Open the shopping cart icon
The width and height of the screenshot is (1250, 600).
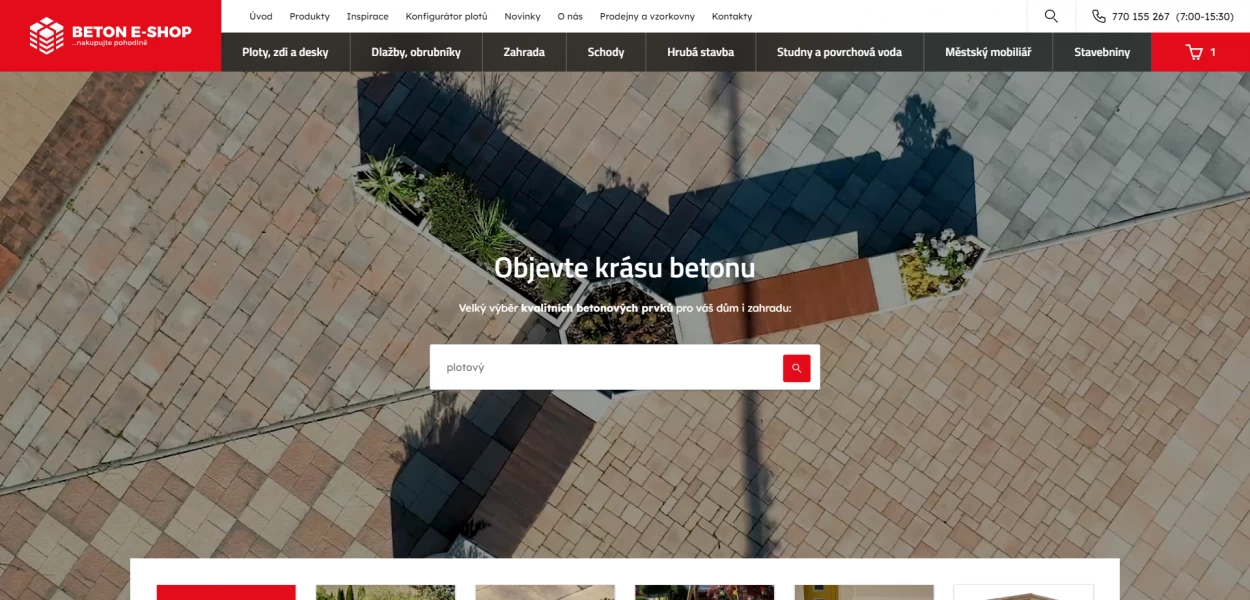tap(1194, 52)
